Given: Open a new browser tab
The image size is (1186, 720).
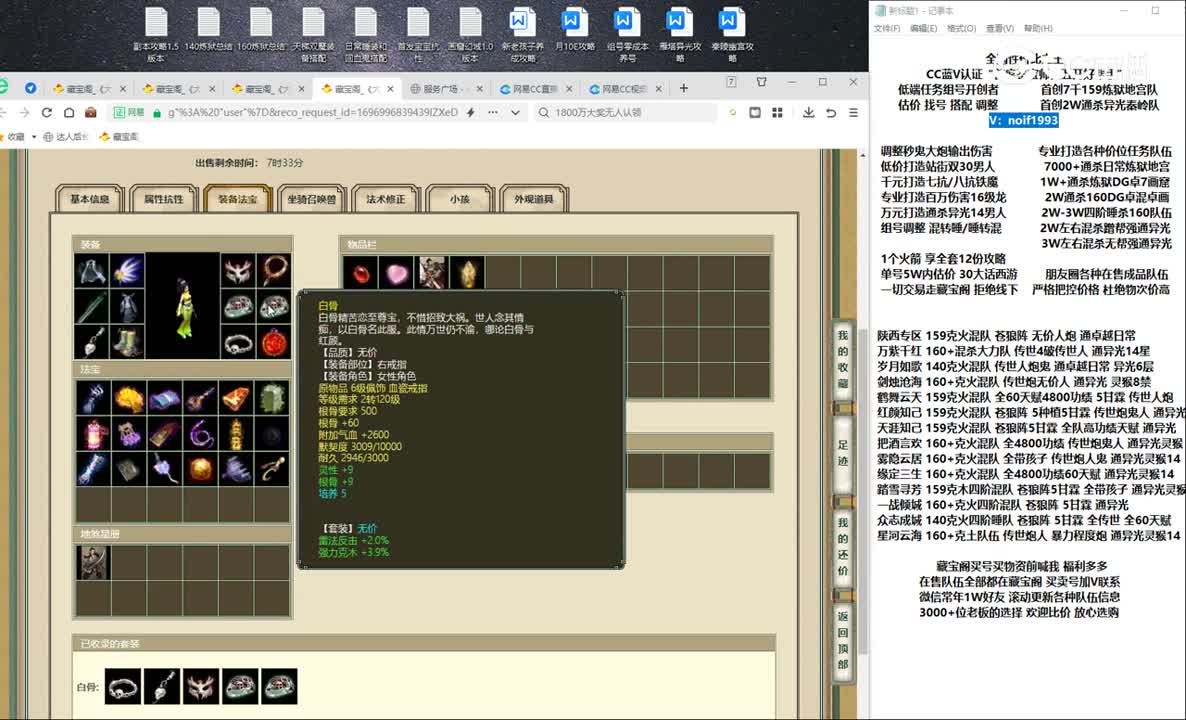Looking at the screenshot, I should coord(684,88).
